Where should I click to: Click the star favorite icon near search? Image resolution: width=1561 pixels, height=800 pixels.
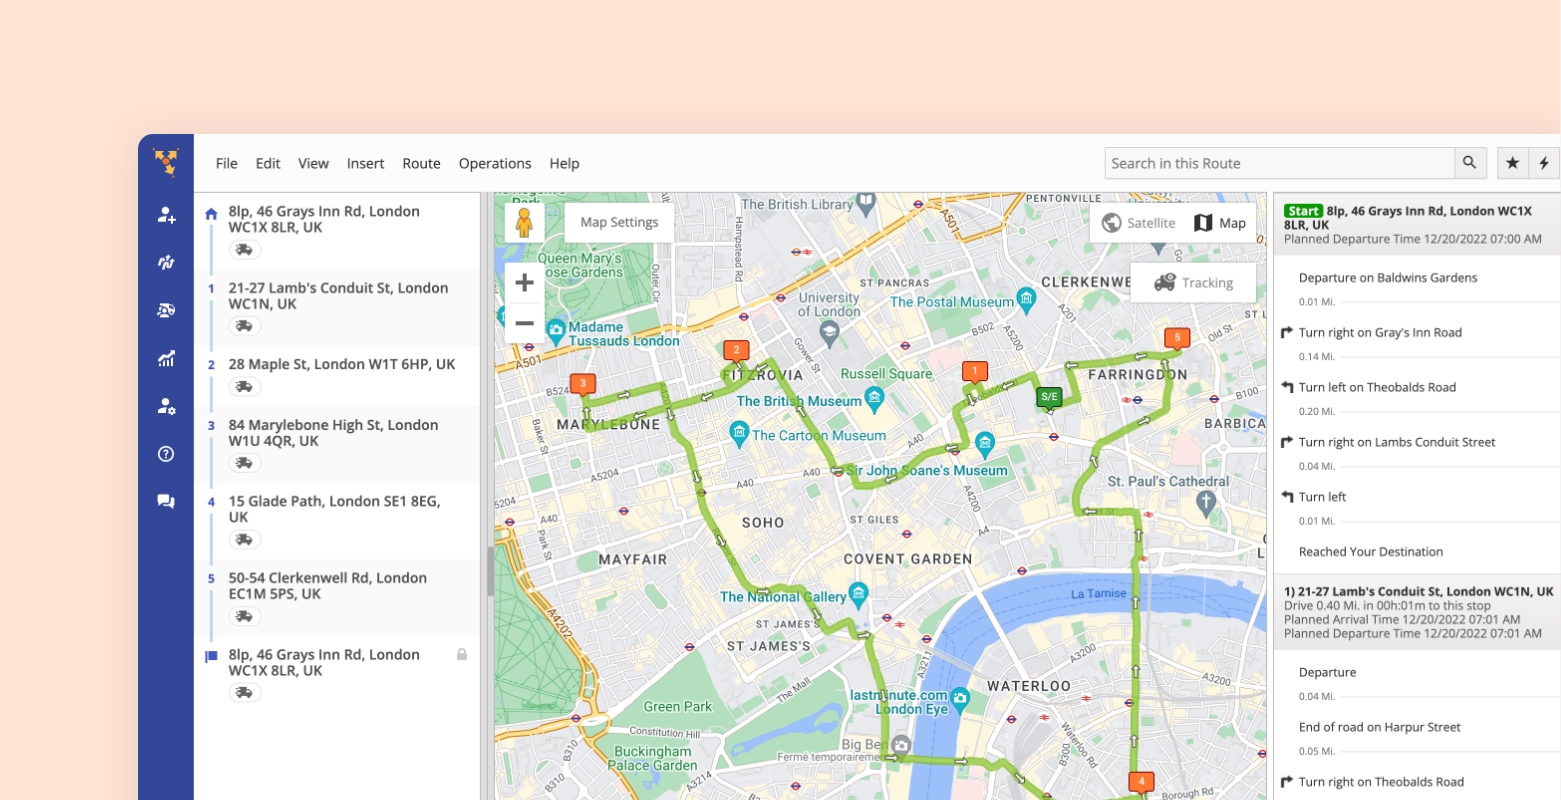[x=1512, y=162]
